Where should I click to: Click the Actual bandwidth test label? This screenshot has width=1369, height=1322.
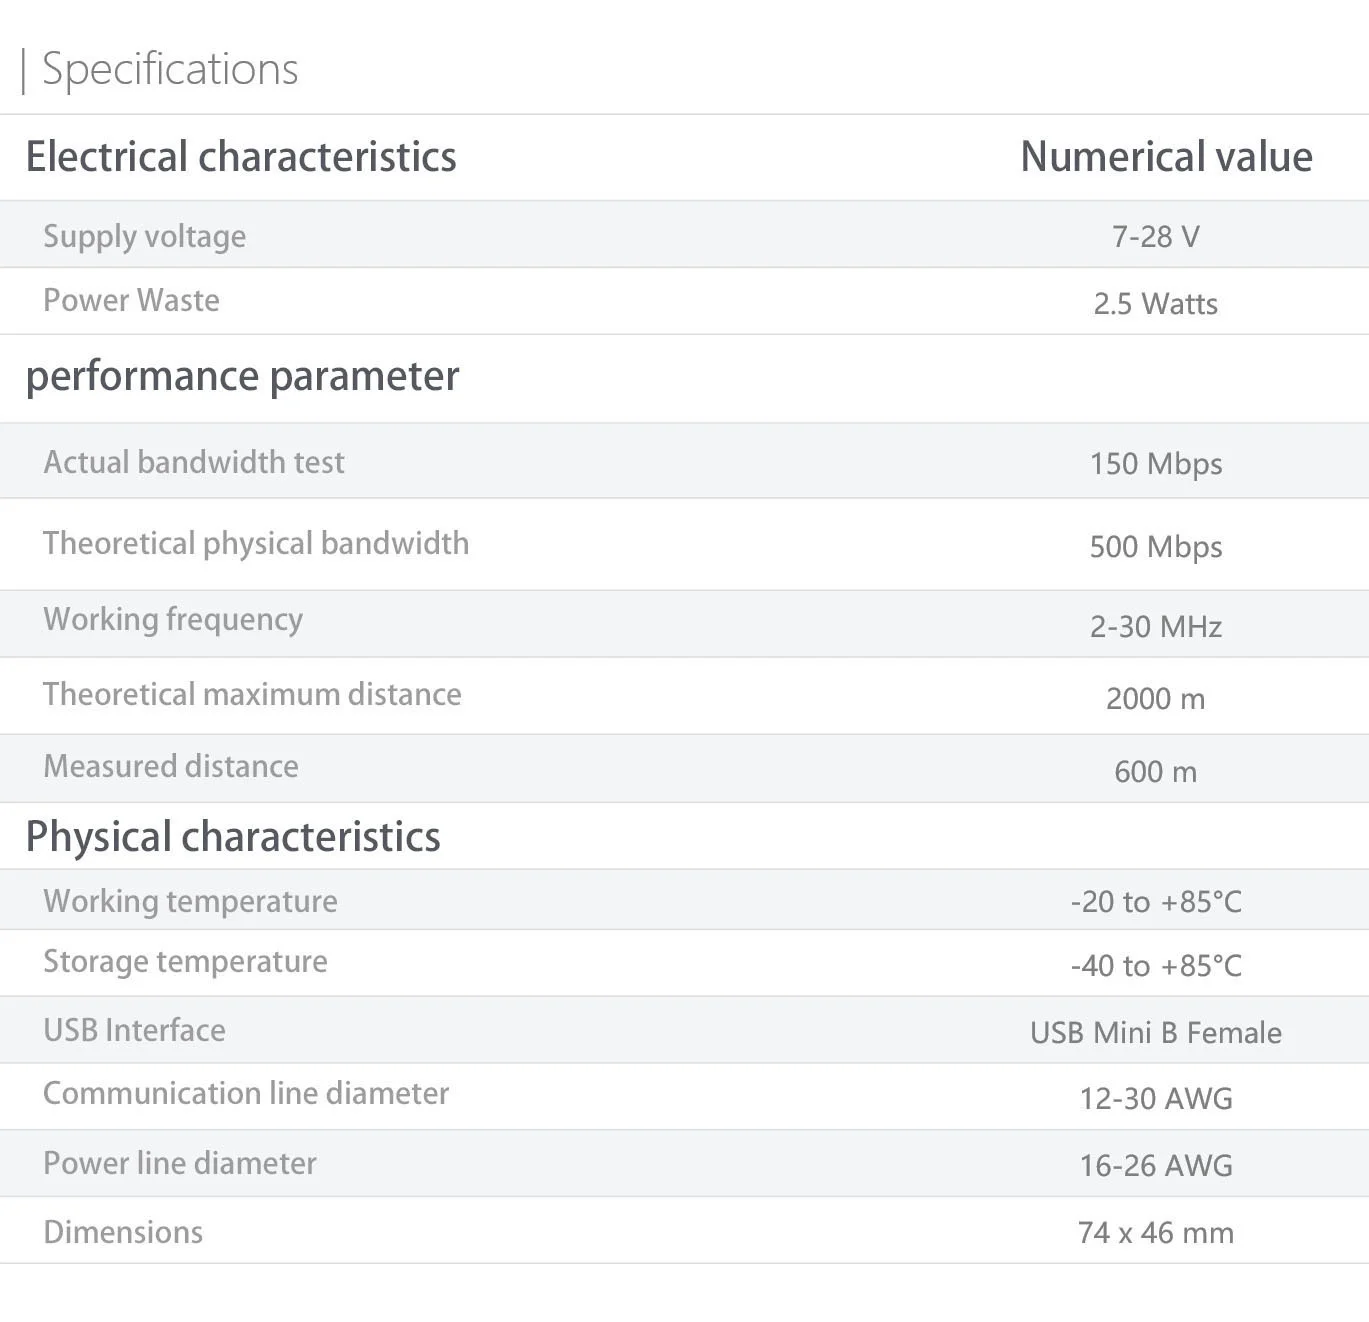194,462
